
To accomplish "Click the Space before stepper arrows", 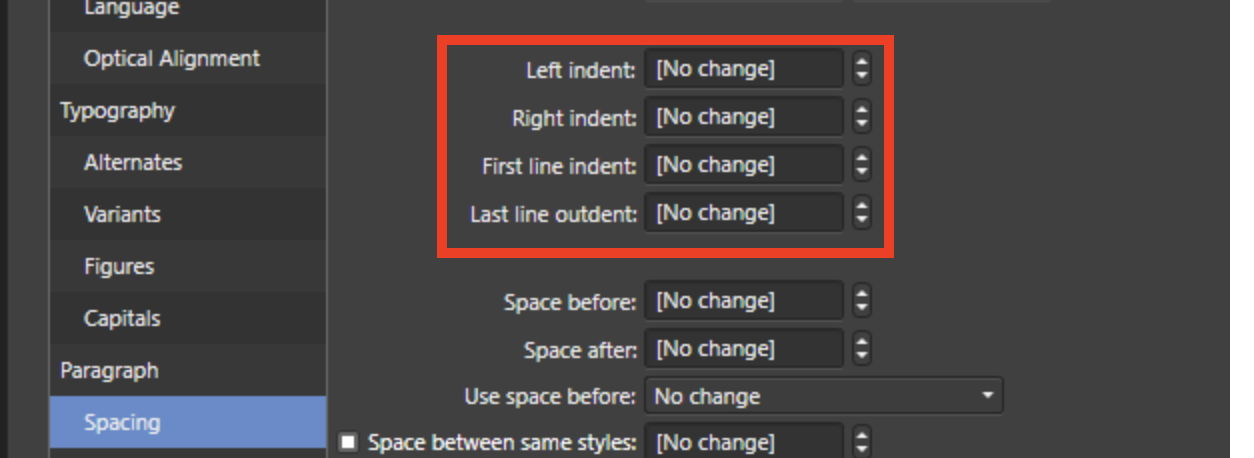I will 861,301.
